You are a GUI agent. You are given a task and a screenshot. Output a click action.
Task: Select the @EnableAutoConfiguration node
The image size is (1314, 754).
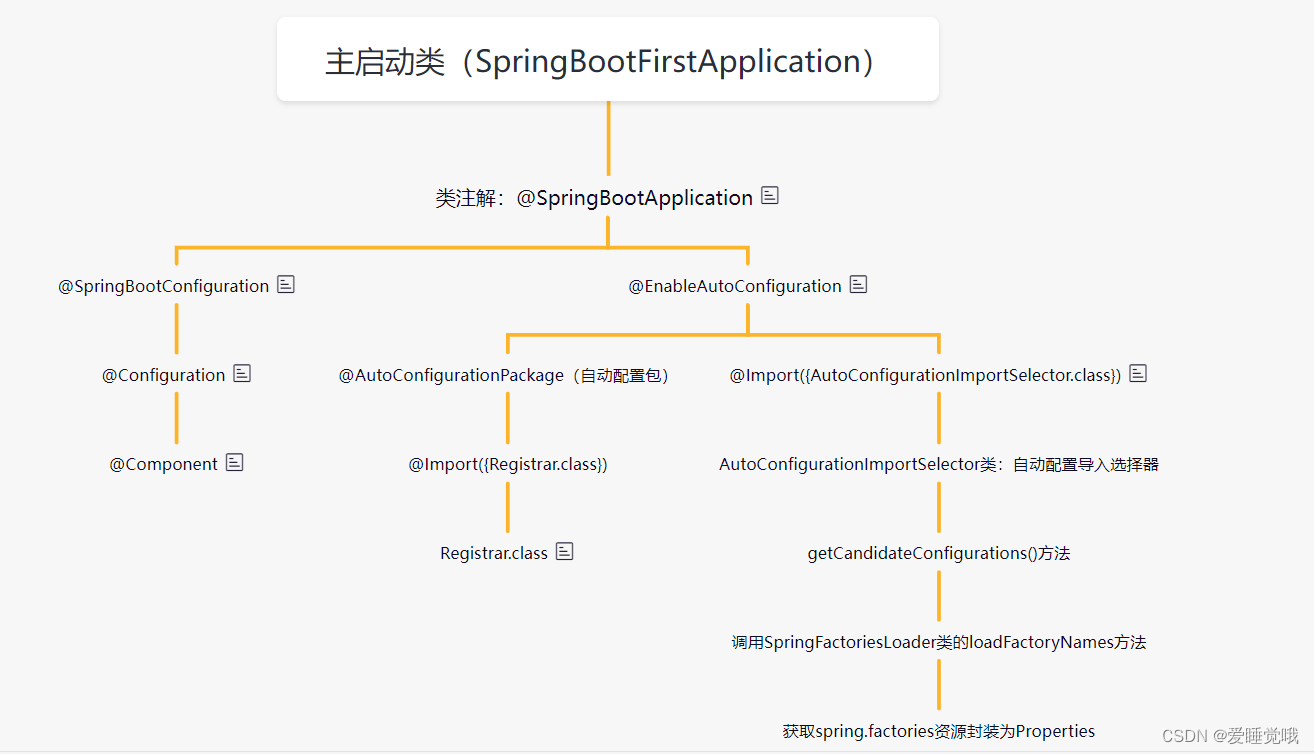(735, 286)
